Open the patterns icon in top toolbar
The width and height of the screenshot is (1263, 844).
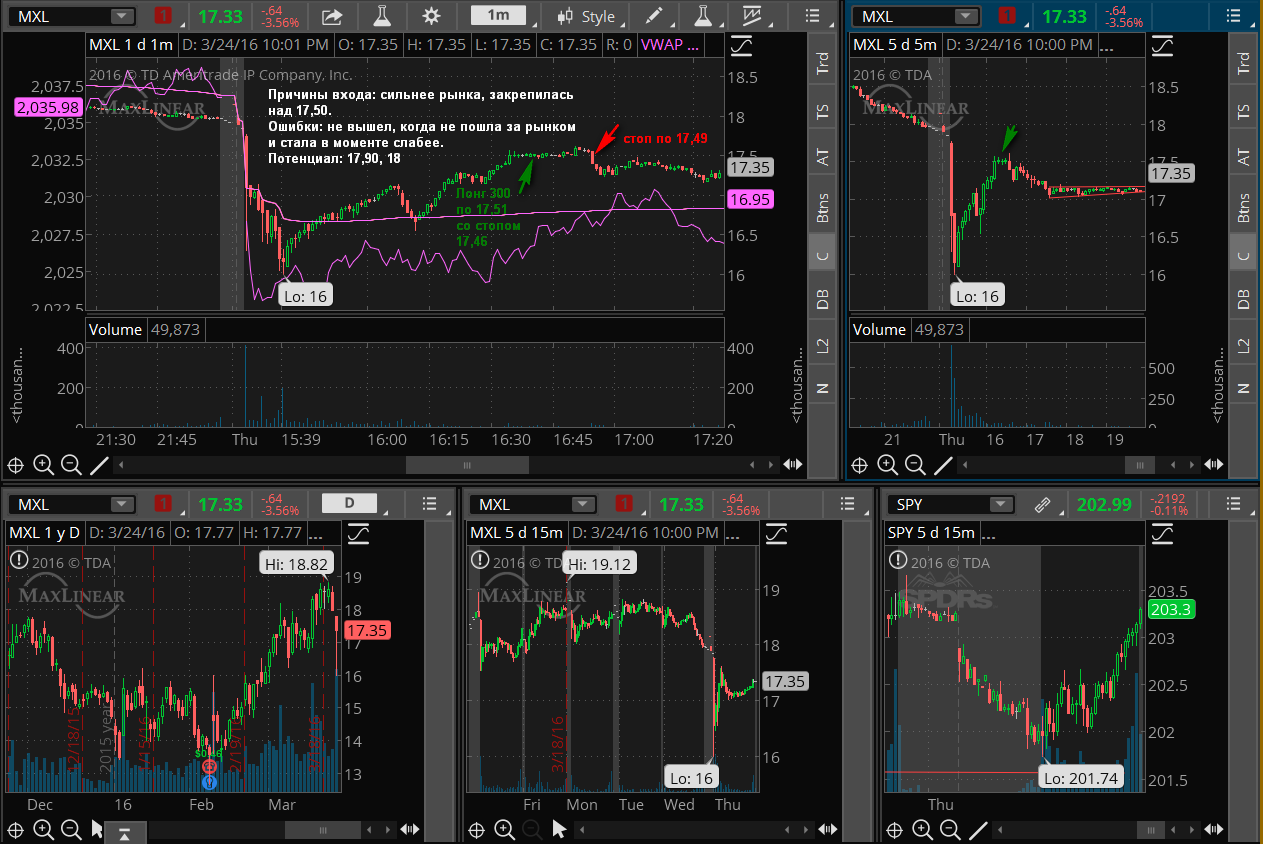(x=752, y=16)
